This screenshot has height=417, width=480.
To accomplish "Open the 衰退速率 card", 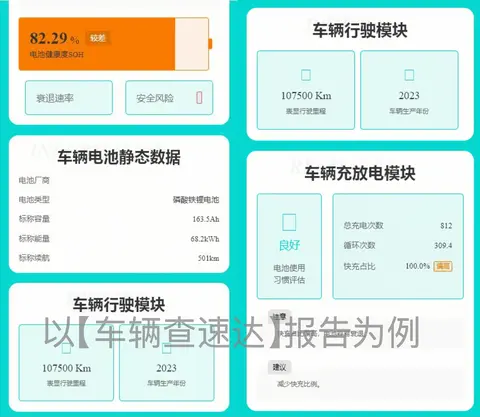I will 69,98.
